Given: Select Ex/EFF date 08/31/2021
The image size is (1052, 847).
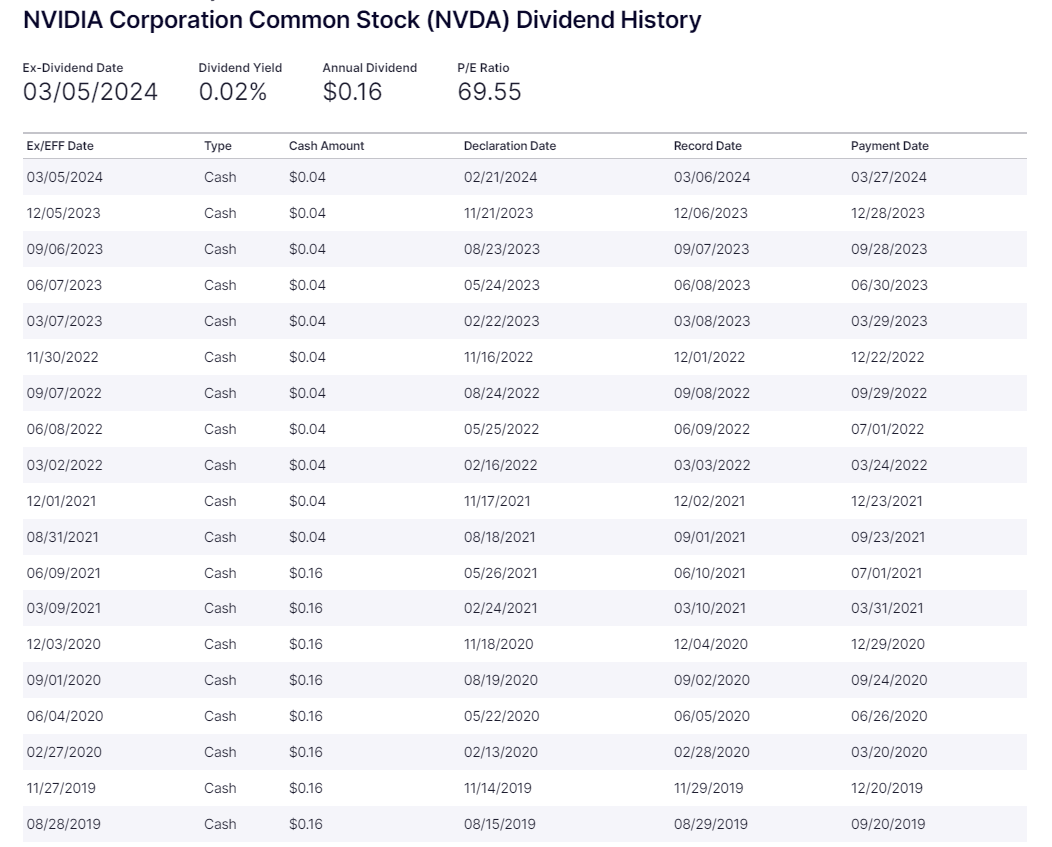Looking at the screenshot, I should click(x=63, y=538).
